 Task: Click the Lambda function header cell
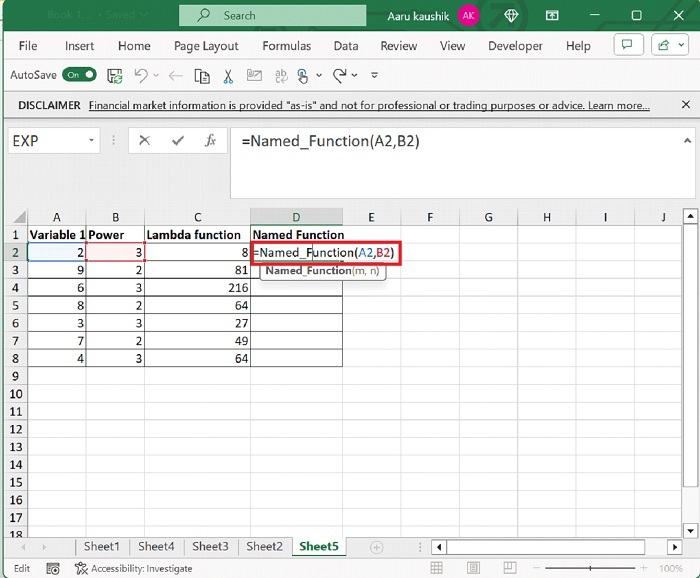point(197,235)
